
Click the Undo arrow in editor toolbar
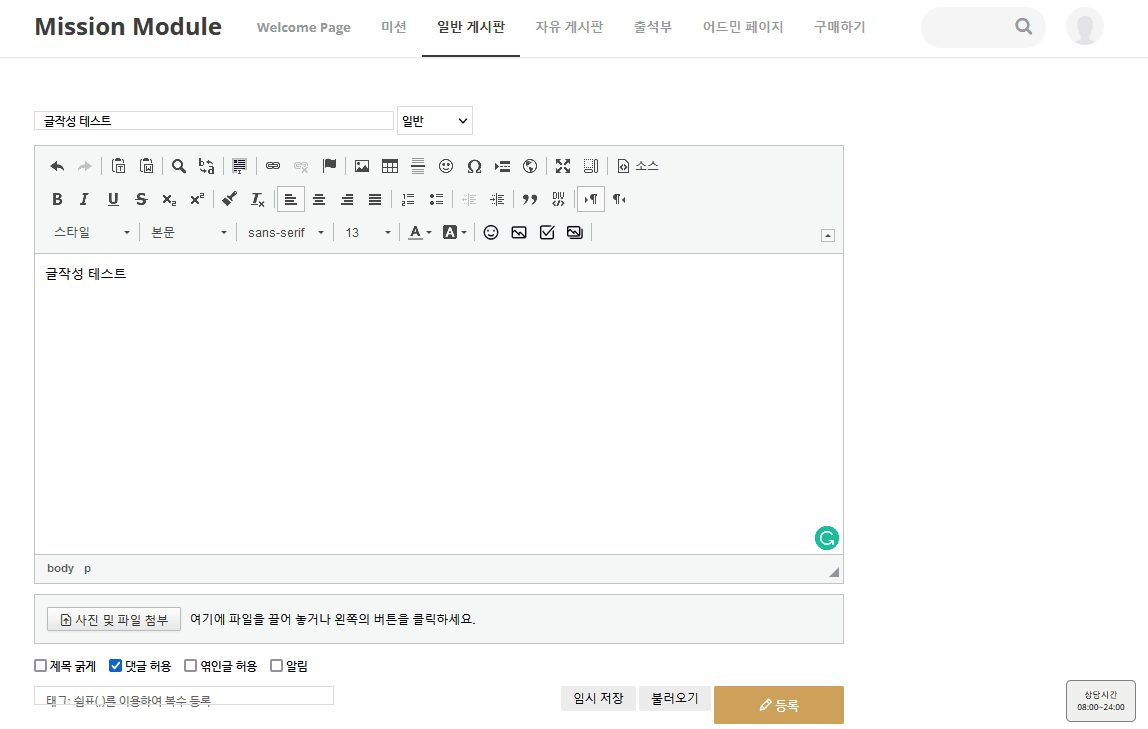[x=57, y=166]
